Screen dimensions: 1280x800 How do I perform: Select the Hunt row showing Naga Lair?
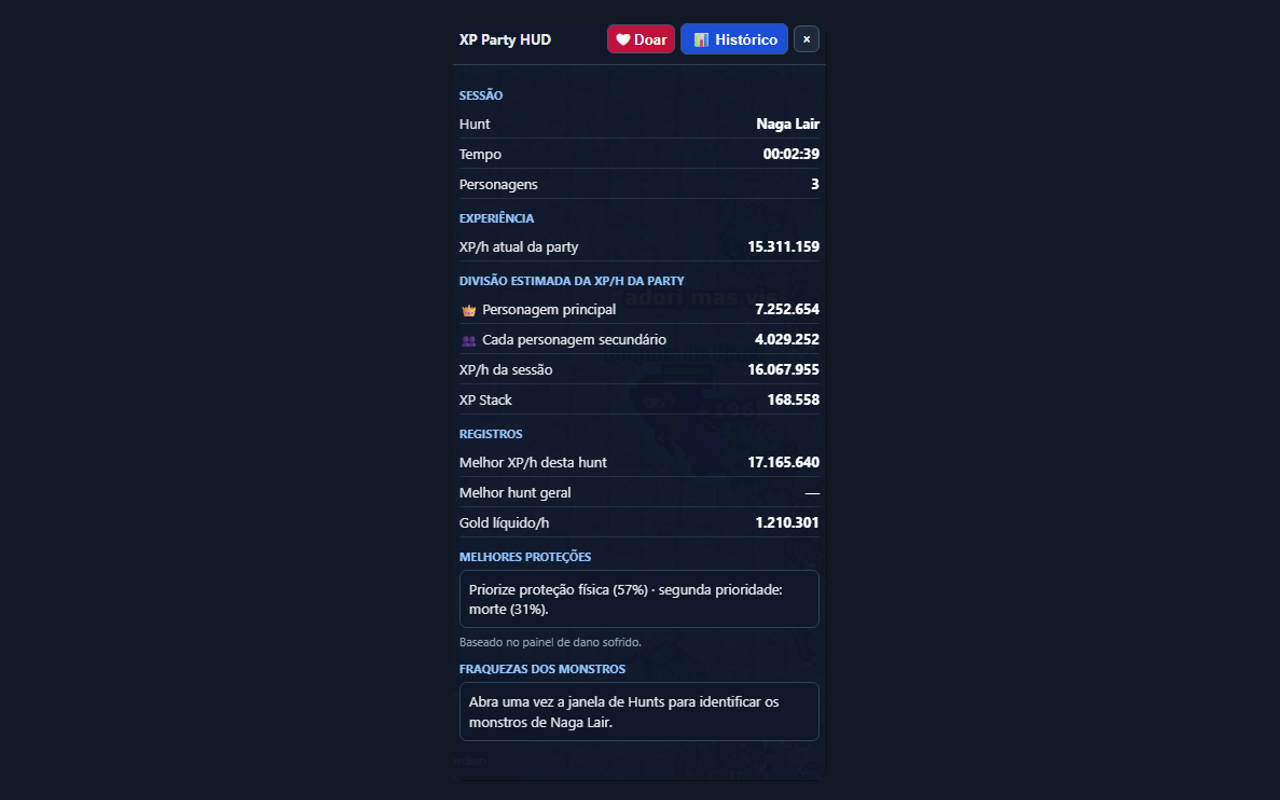pyautogui.click(x=639, y=124)
